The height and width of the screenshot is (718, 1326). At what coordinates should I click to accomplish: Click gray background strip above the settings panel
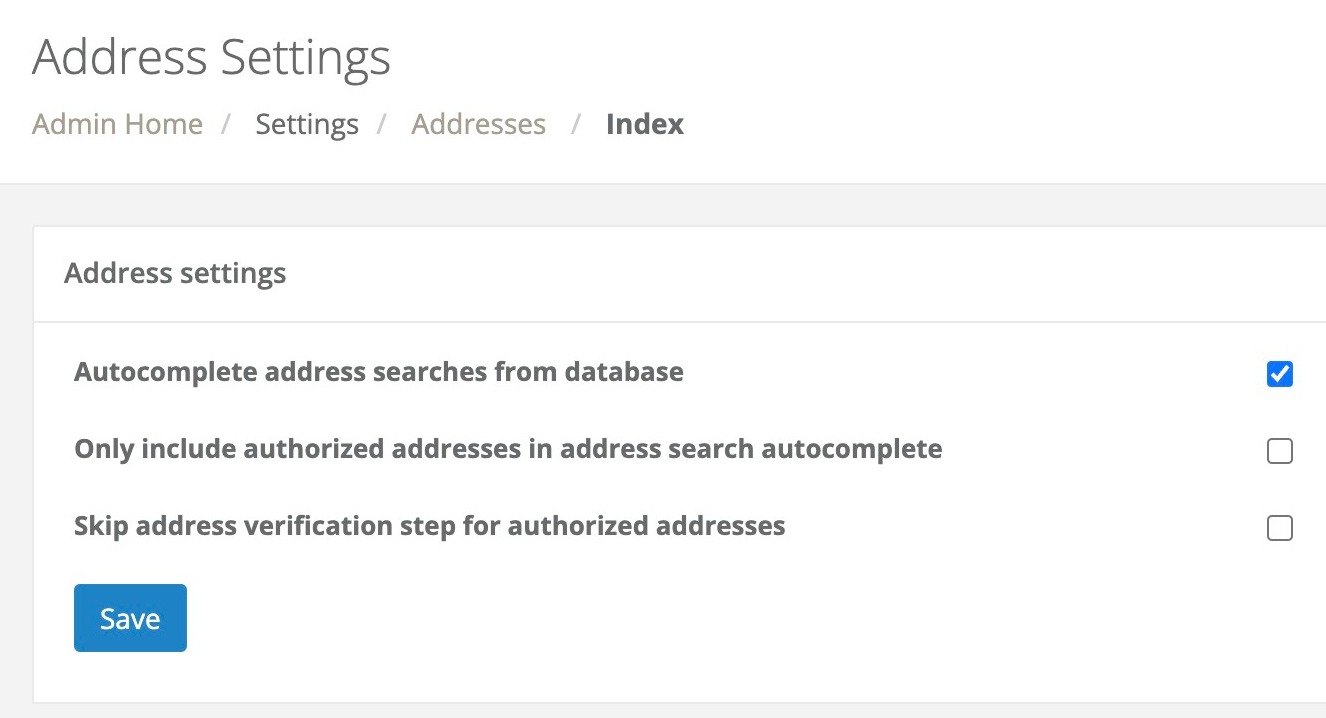(660, 205)
